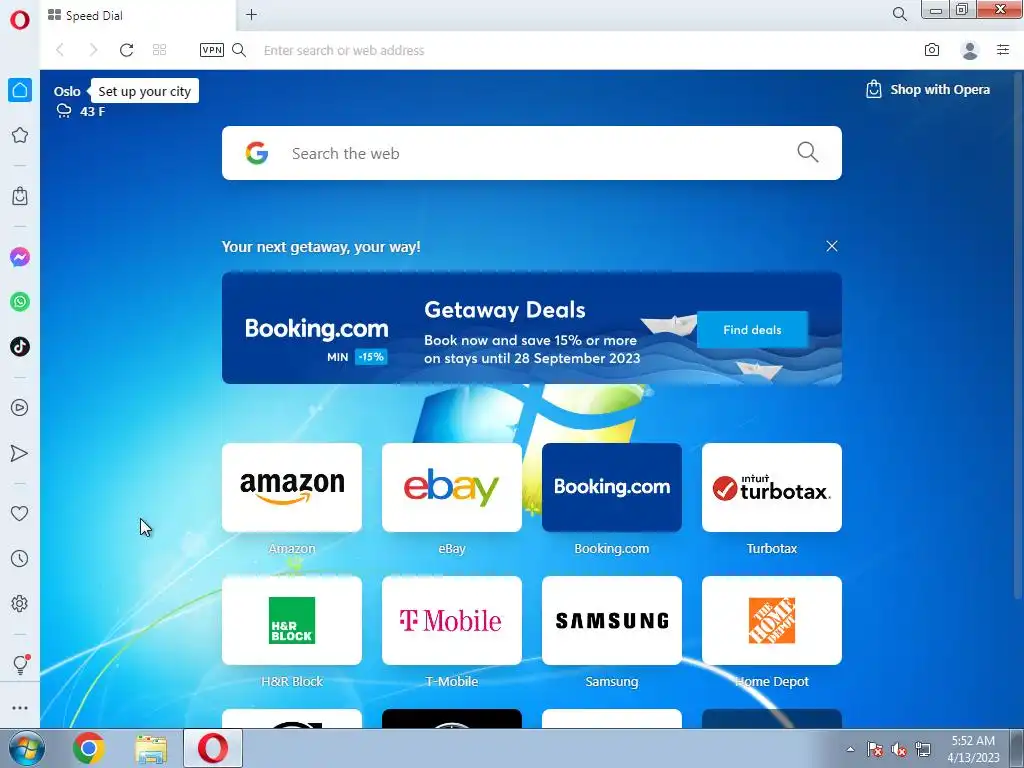Image resolution: width=1024 pixels, height=768 pixels.
Task: Open WhatsApp in the sidebar
Action: pos(20,302)
